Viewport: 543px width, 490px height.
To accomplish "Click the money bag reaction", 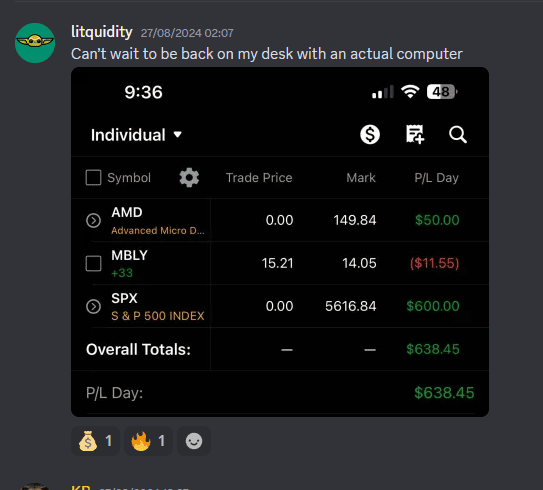I will coord(95,441).
